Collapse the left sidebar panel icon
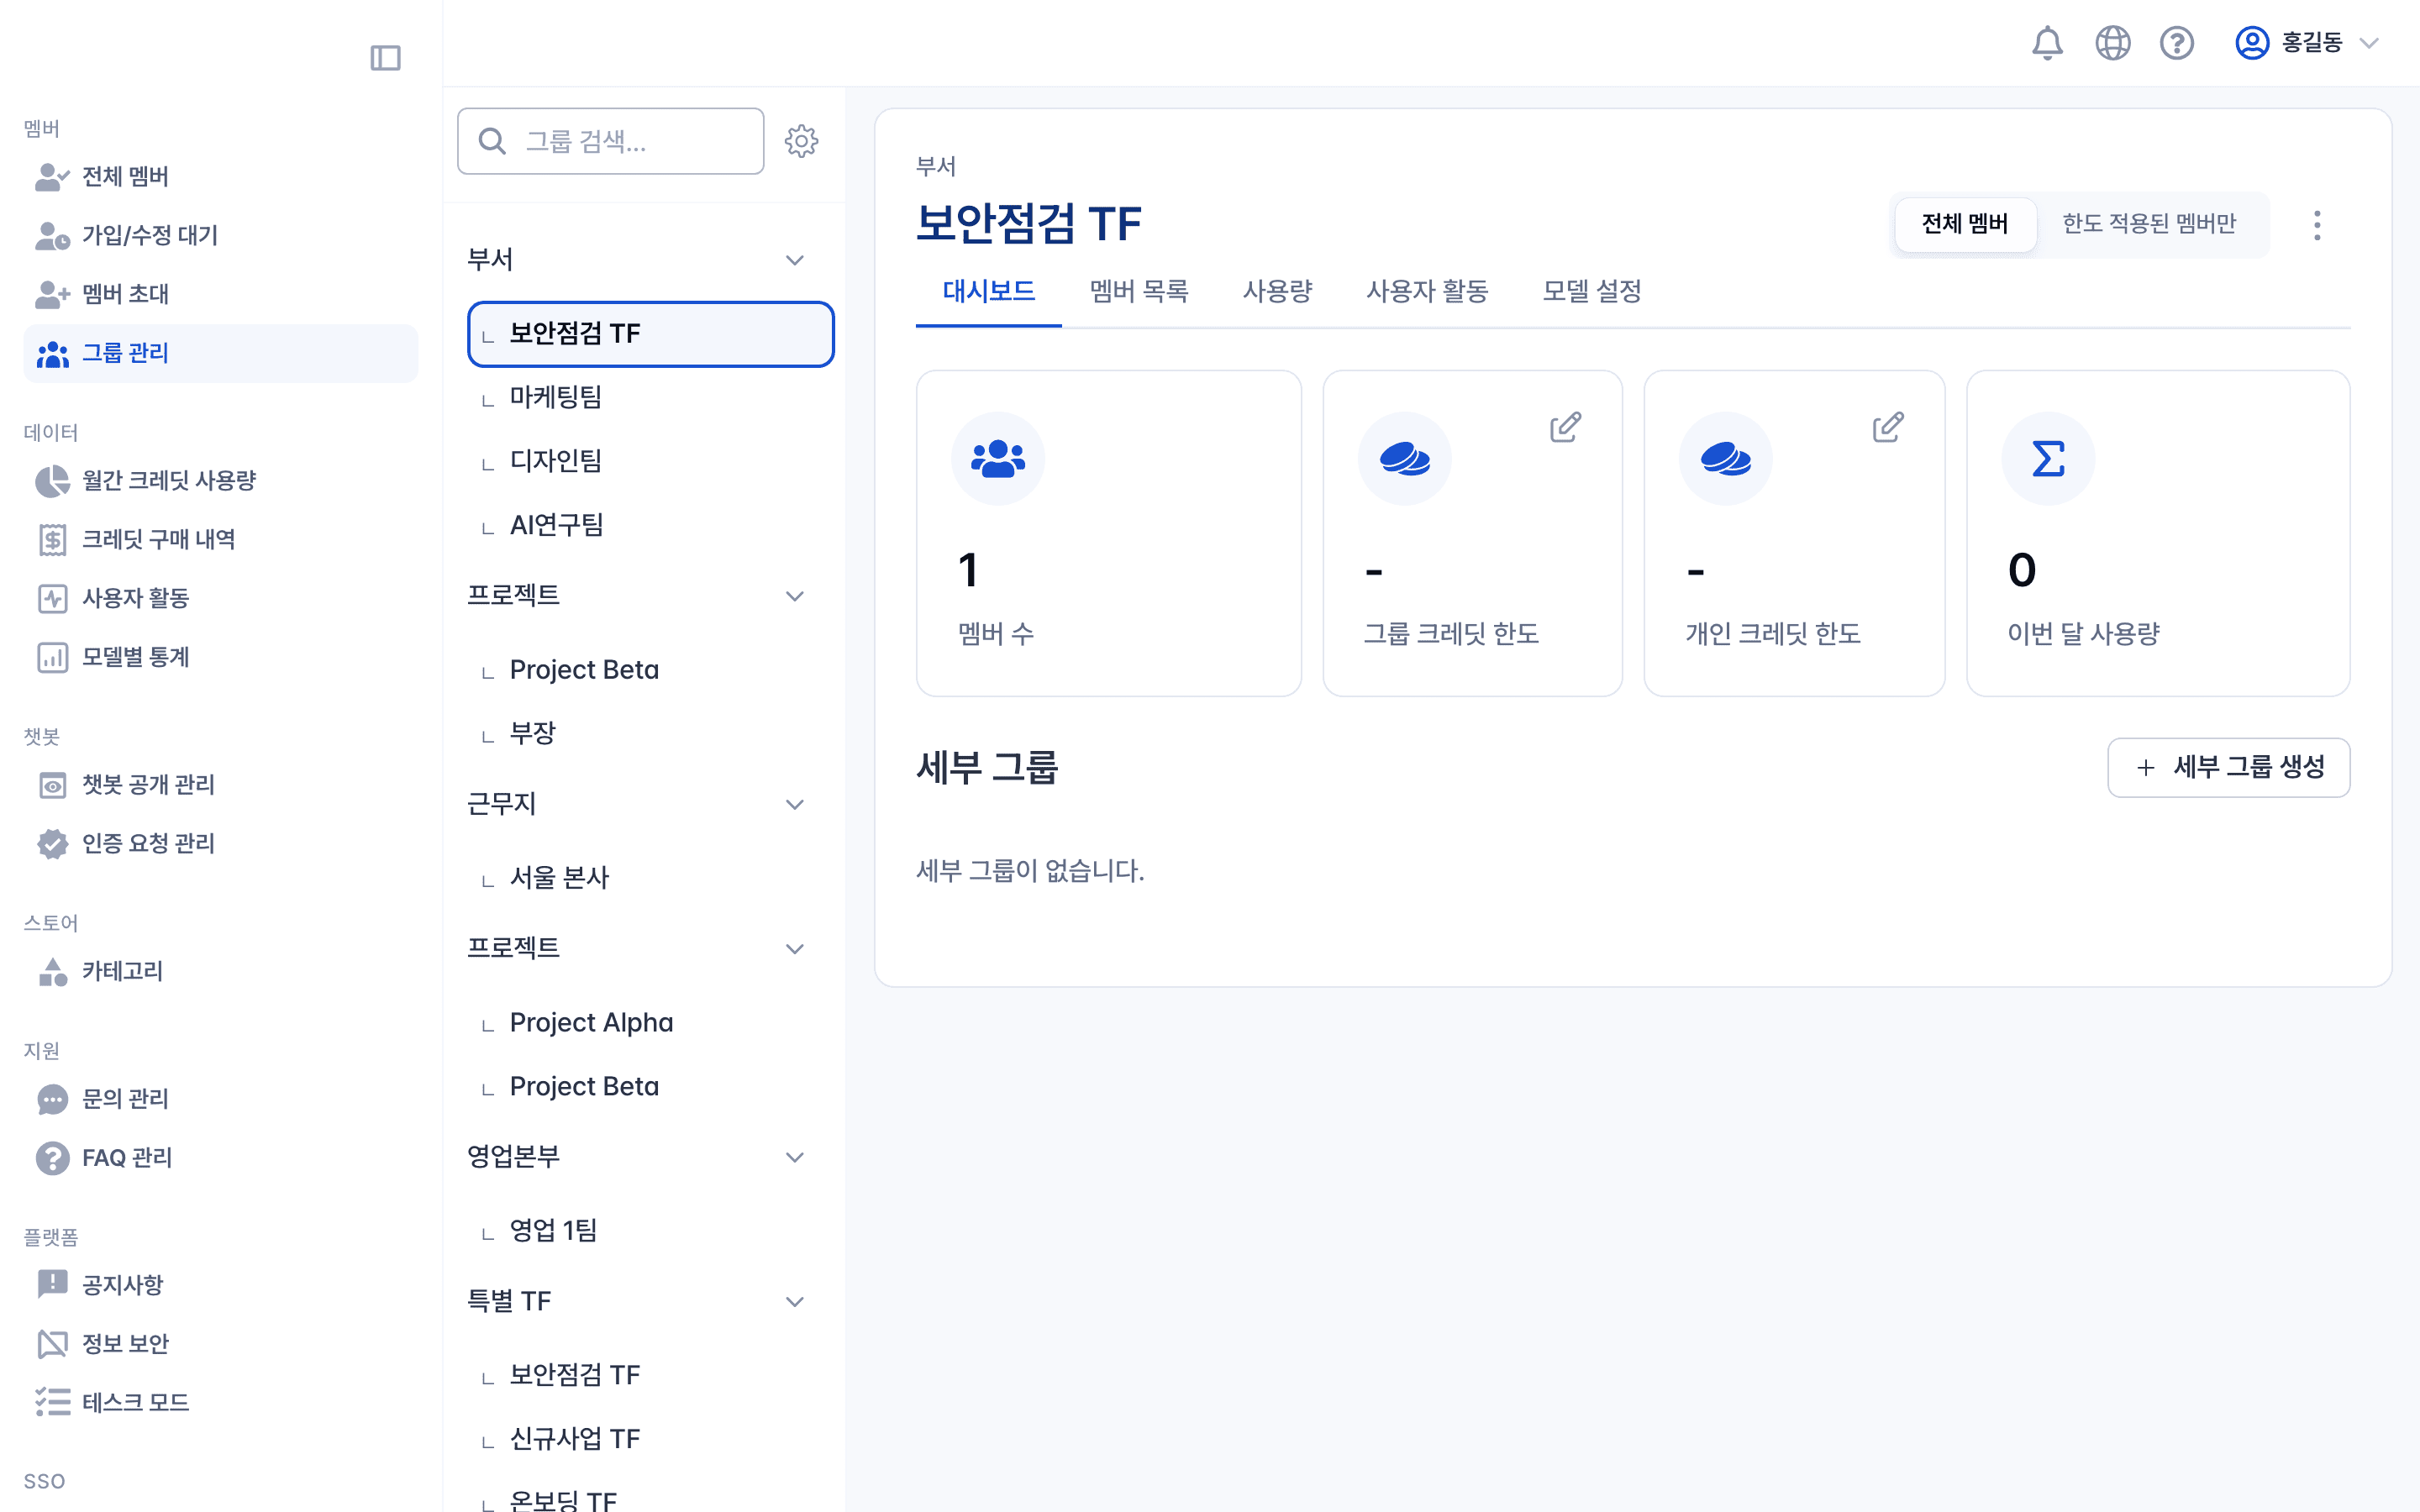This screenshot has height=1512, width=2420. (386, 58)
